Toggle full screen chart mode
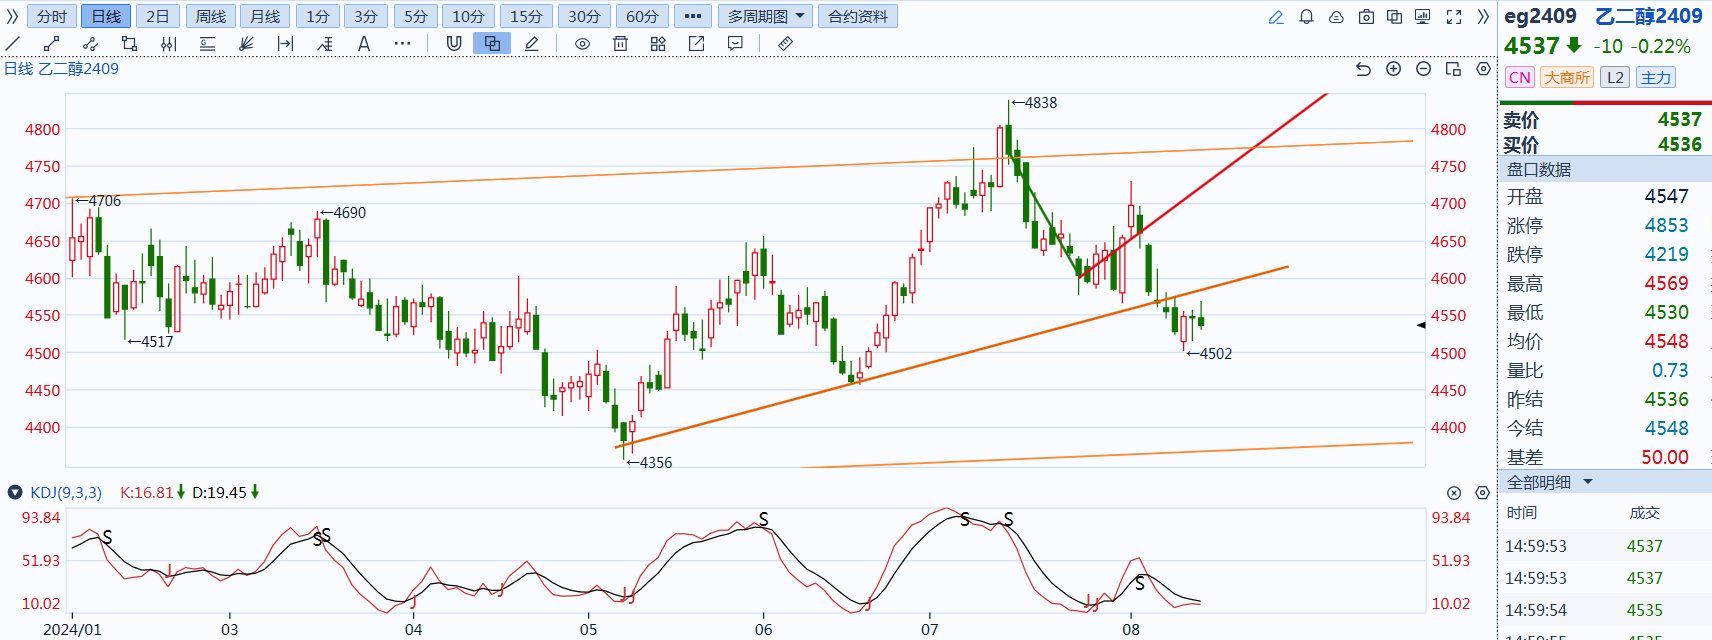 pyautogui.click(x=1454, y=17)
